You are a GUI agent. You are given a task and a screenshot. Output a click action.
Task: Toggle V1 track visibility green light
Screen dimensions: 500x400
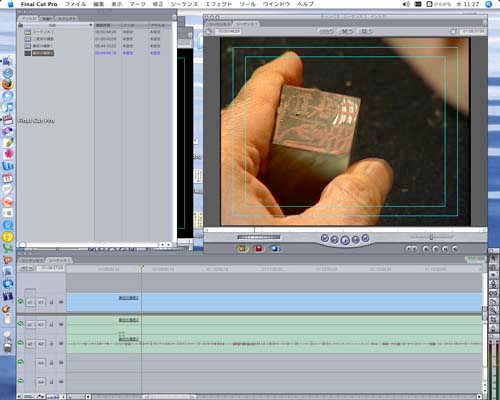(x=21, y=301)
